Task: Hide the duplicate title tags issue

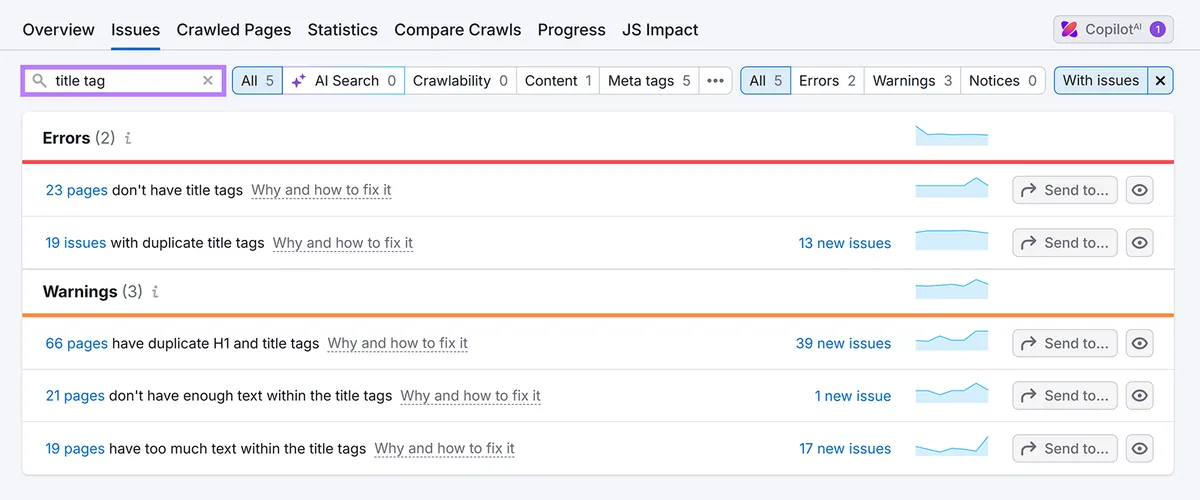Action: [1139, 243]
